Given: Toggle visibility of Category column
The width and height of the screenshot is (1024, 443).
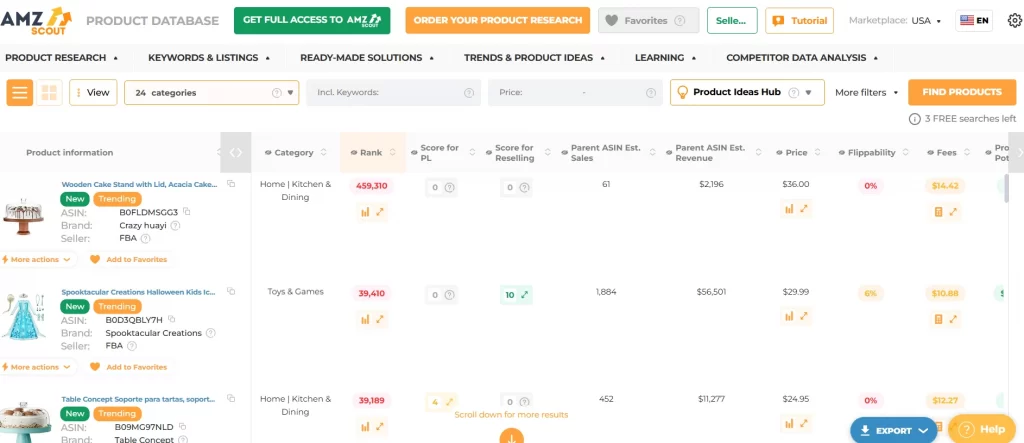Looking at the screenshot, I should [268, 152].
